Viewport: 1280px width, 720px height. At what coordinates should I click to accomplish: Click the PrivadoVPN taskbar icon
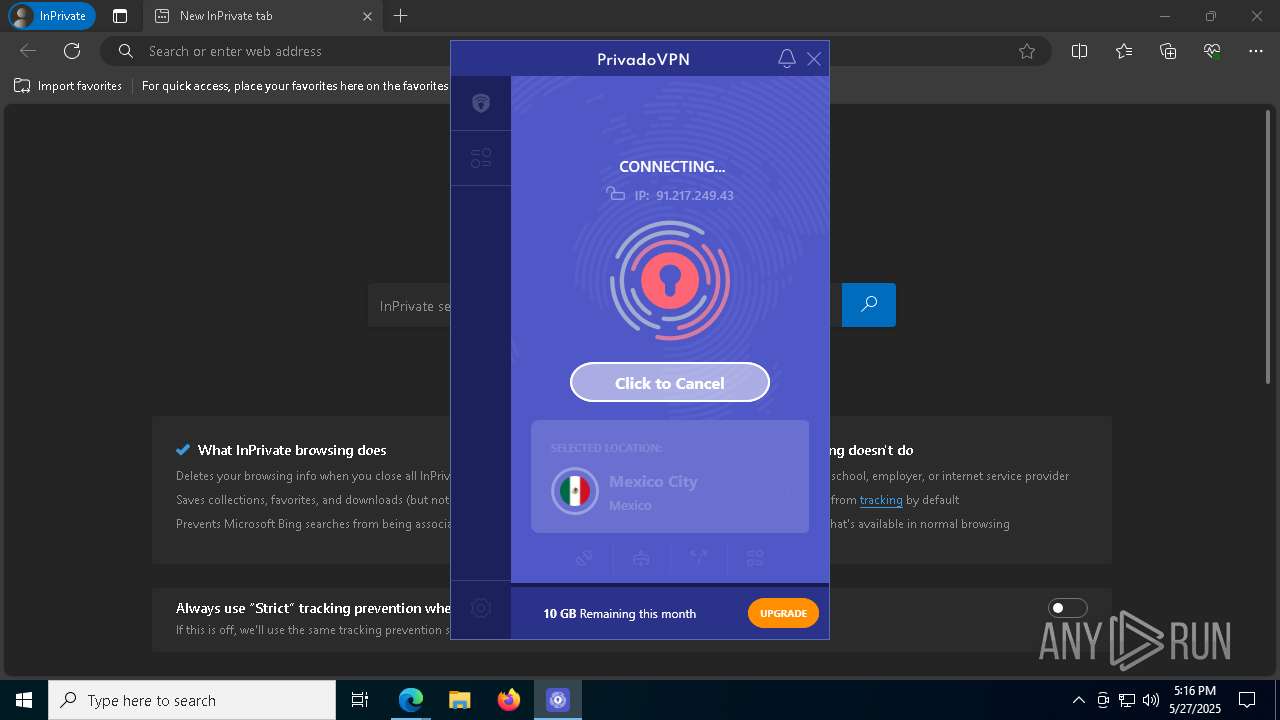[x=557, y=700]
